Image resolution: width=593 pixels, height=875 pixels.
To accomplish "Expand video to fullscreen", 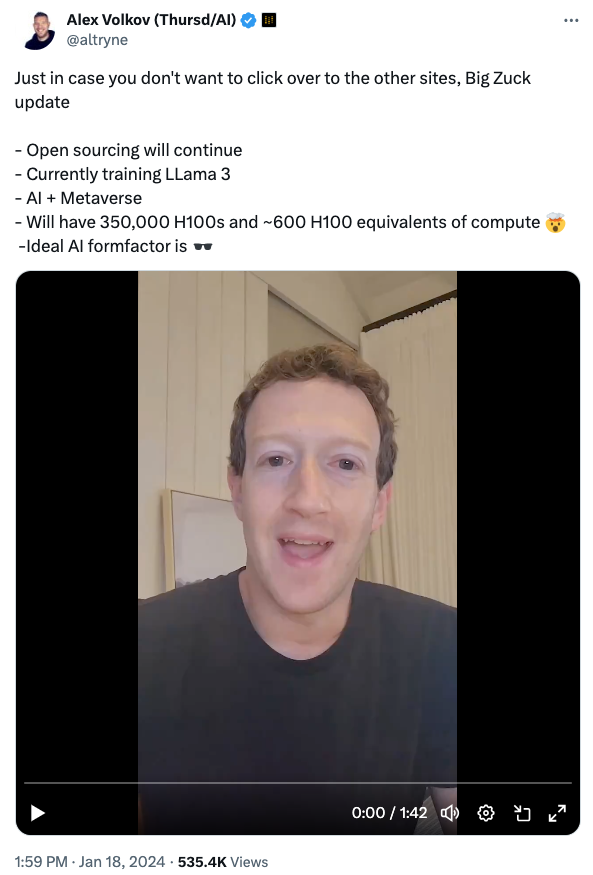I will (557, 813).
